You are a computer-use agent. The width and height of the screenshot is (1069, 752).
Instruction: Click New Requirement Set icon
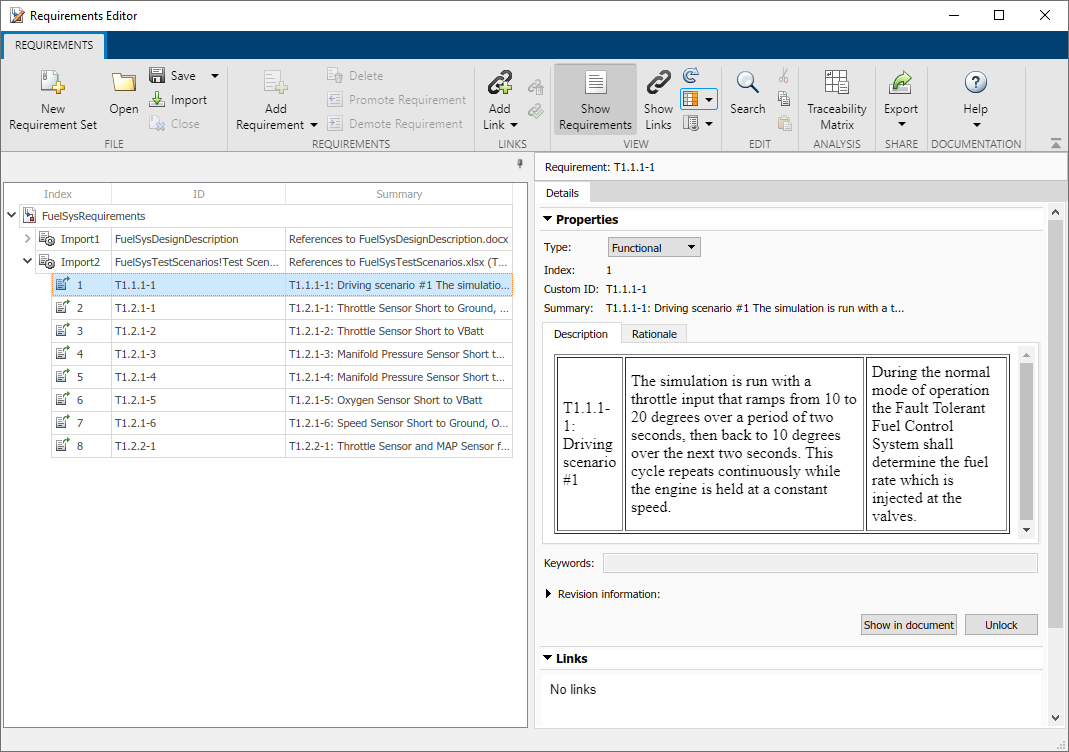pos(53,83)
